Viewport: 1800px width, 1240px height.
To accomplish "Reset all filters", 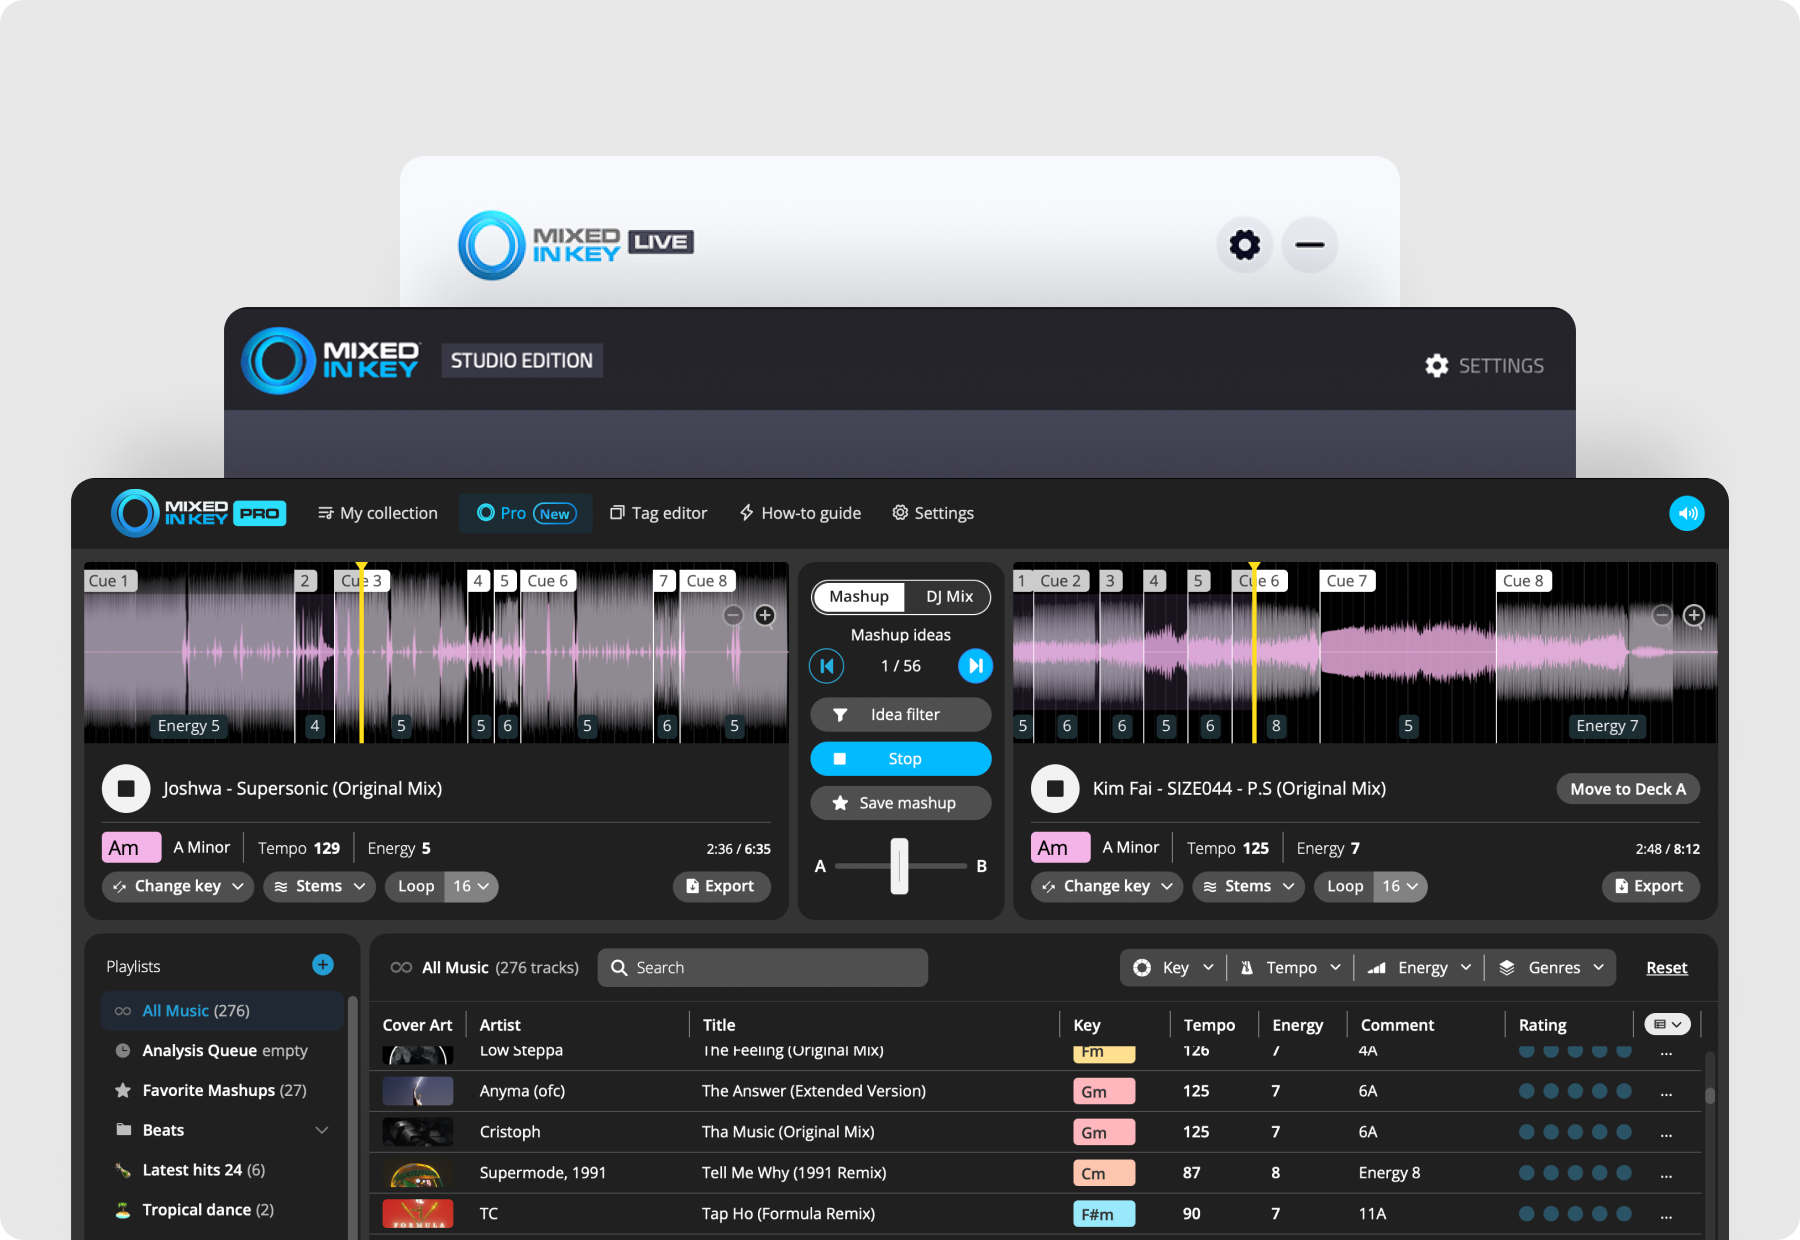I will (x=1667, y=968).
